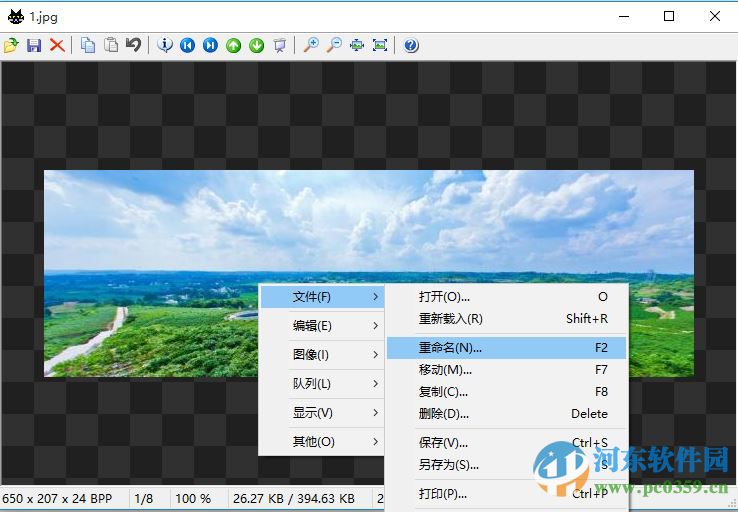
Task: Toggle fullscreen view icon
Action: tap(380, 45)
